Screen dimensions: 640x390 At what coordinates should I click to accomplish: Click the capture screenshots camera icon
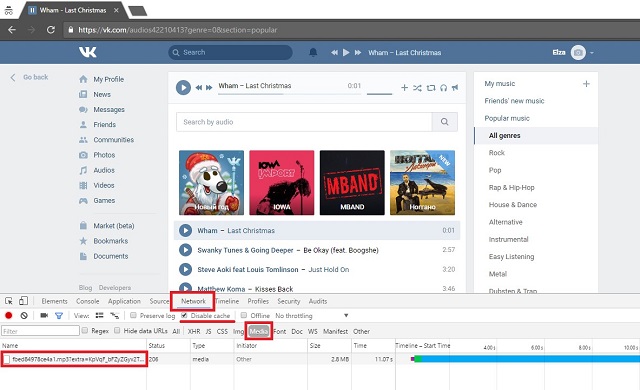click(x=44, y=315)
